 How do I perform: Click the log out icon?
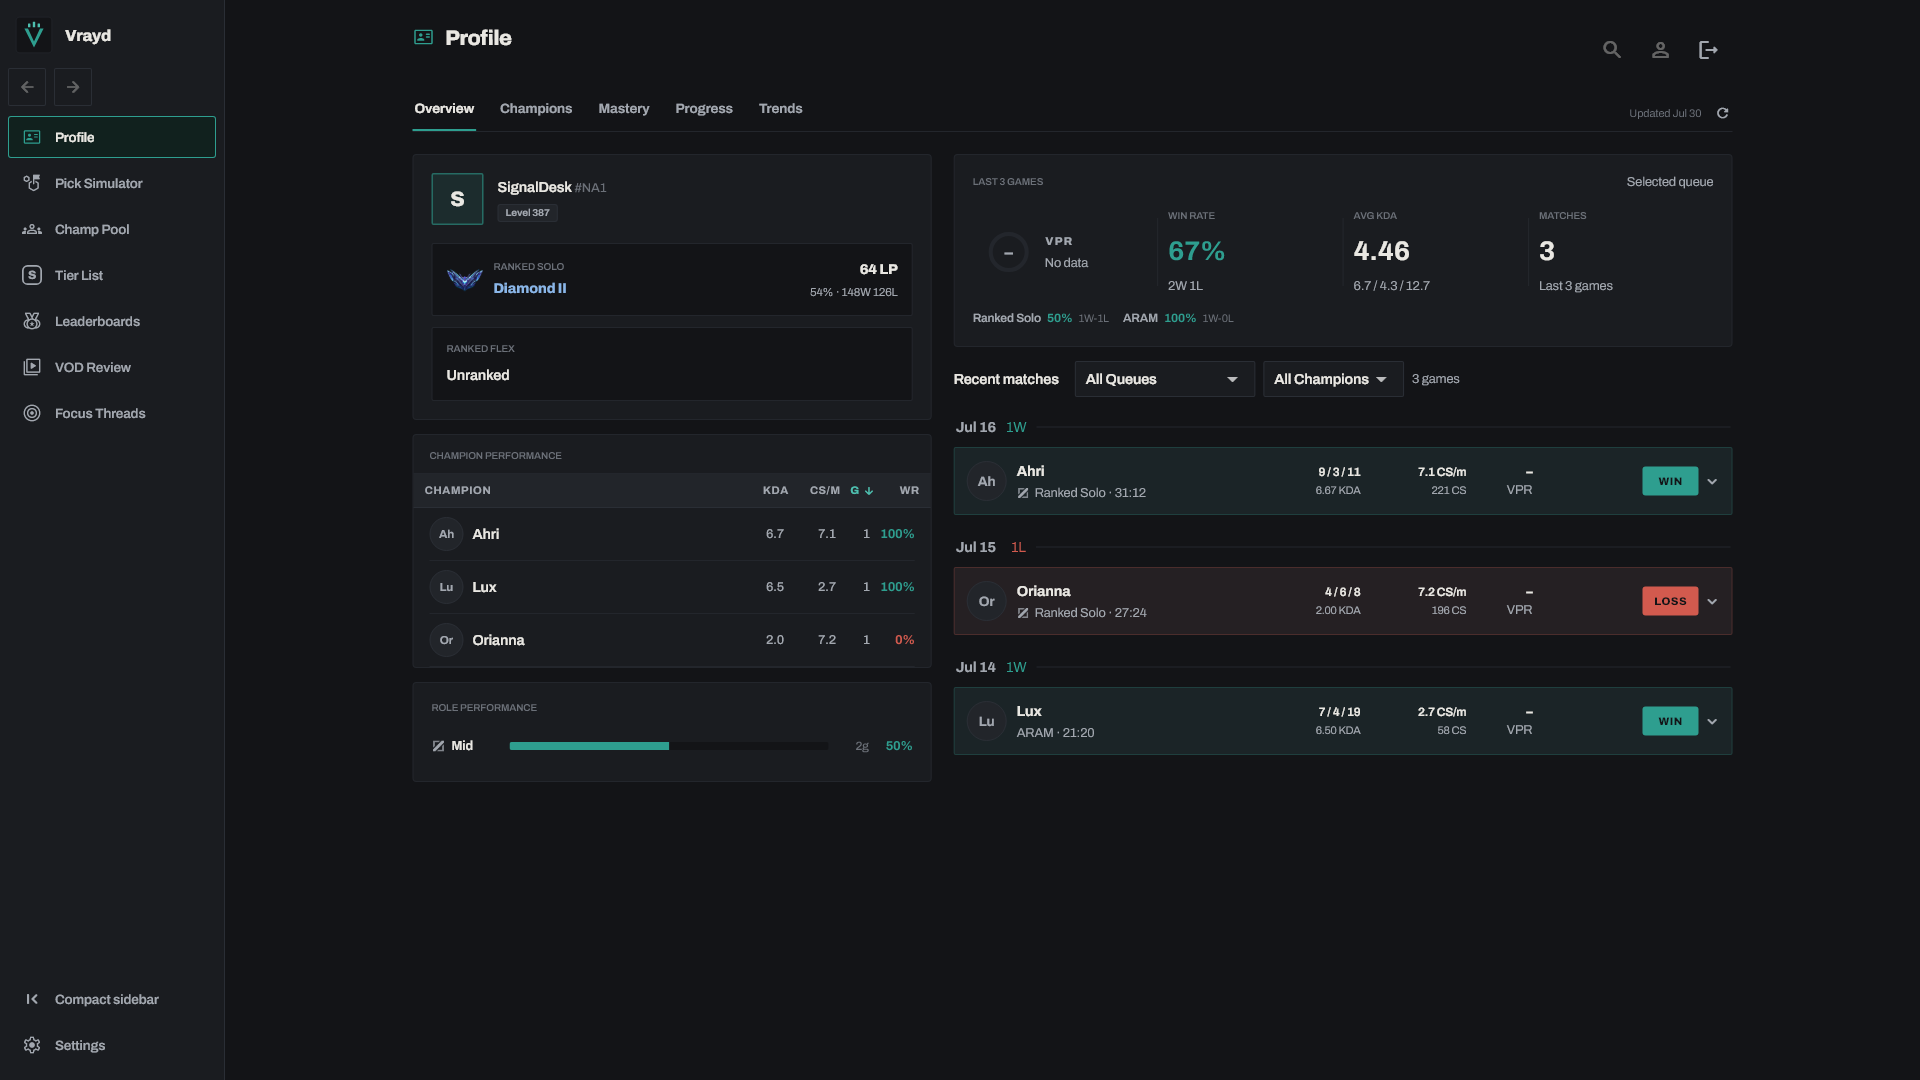[1708, 50]
